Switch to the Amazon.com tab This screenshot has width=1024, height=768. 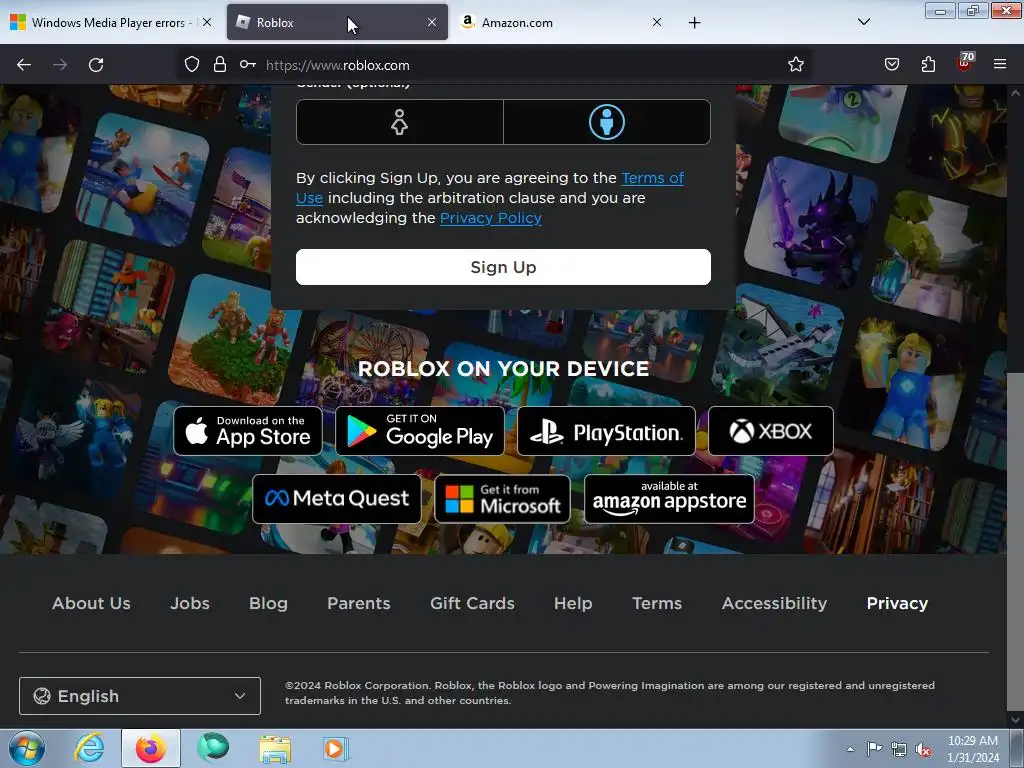tap(562, 23)
